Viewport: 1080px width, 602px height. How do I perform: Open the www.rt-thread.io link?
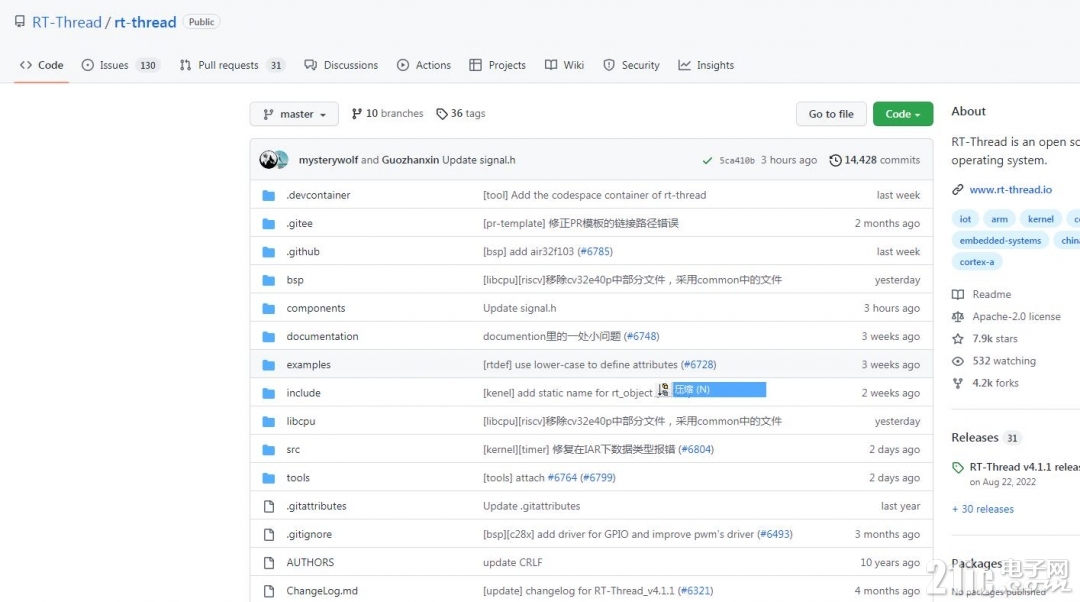1010,190
